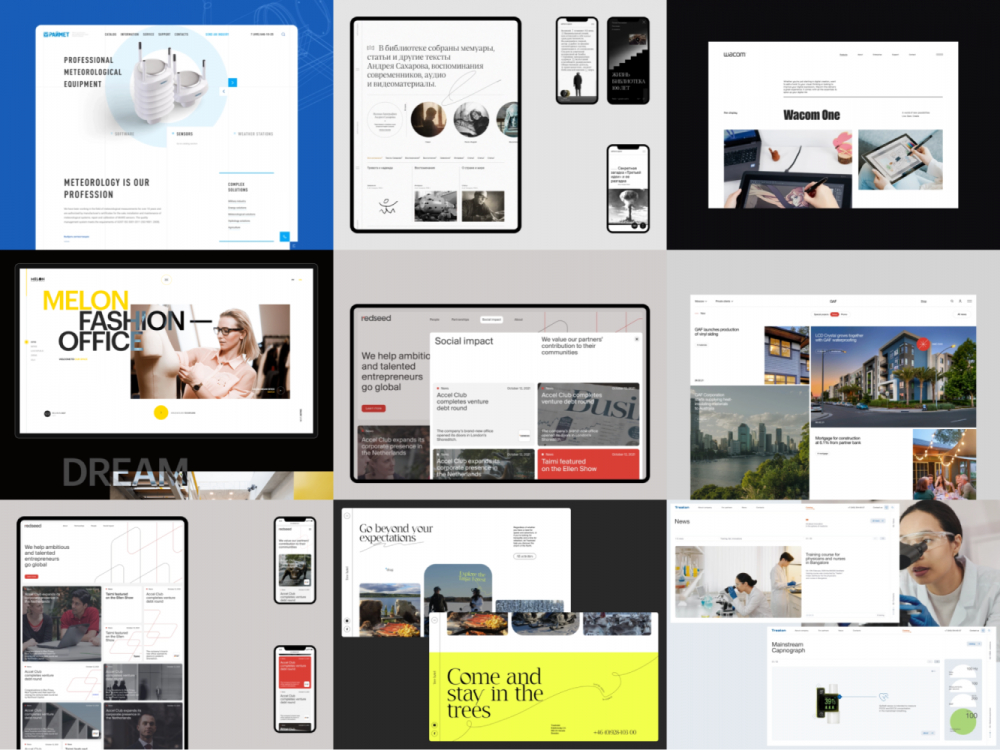Click the Wacom logo in the site header
This screenshot has height=750, width=1000.
pos(734,54)
